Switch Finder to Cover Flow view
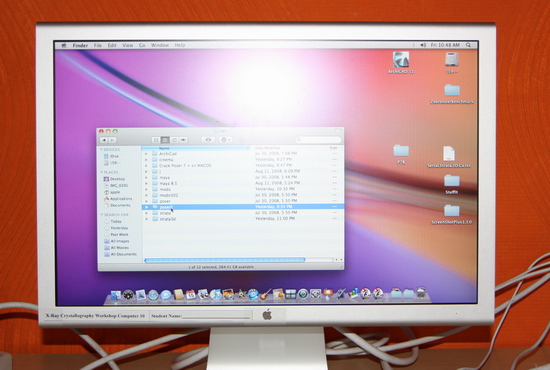The image size is (550, 370). (x=183, y=140)
